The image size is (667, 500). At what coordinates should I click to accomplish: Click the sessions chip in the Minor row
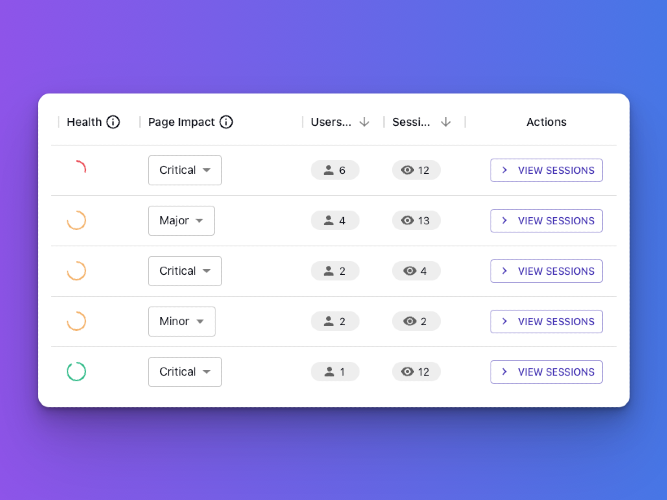click(416, 321)
